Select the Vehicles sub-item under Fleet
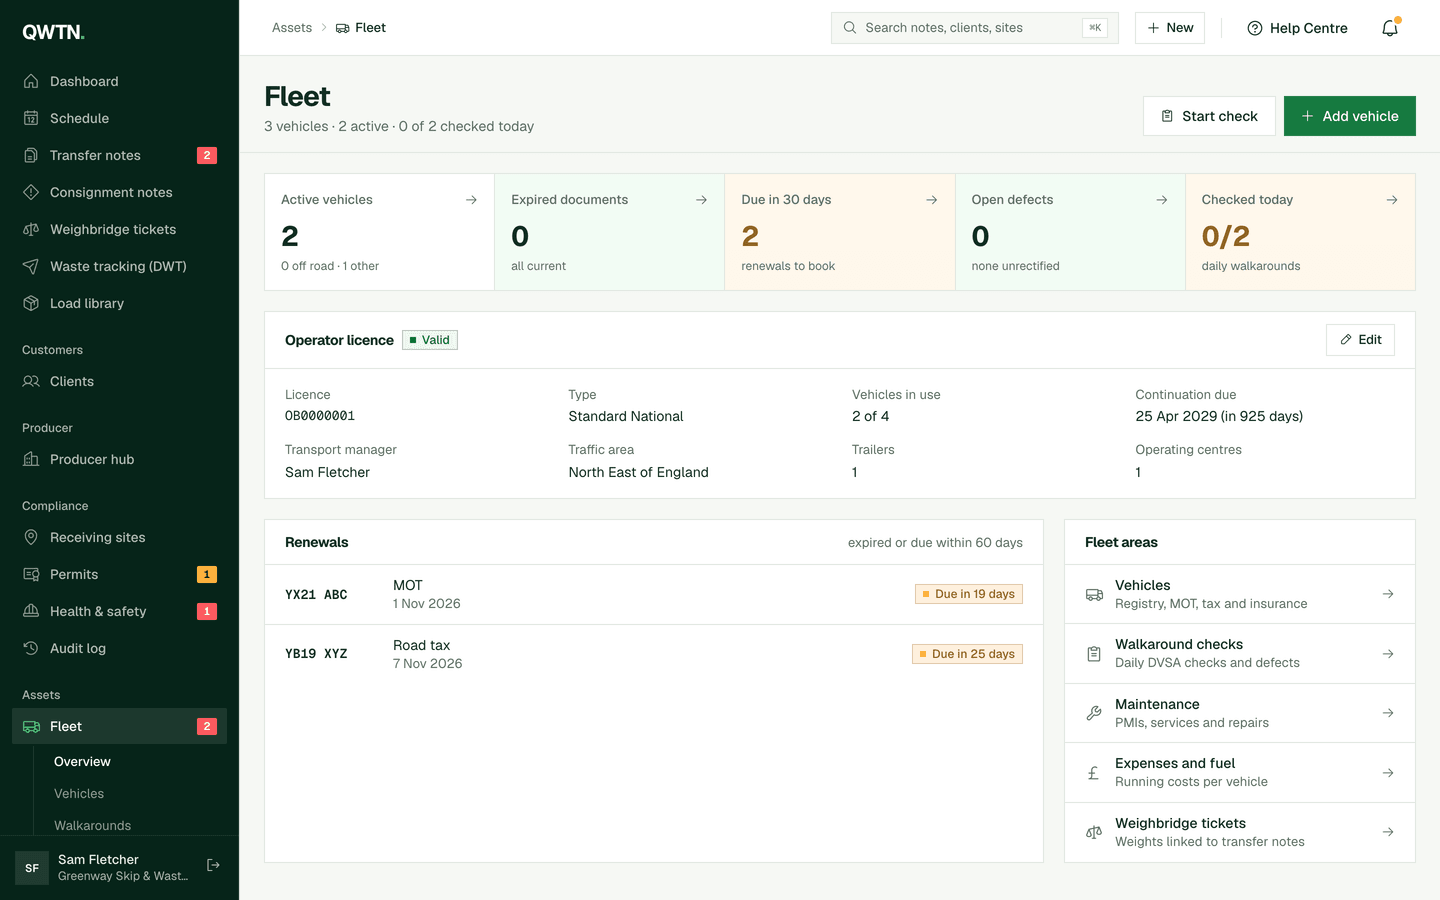This screenshot has width=1440, height=900. [79, 793]
